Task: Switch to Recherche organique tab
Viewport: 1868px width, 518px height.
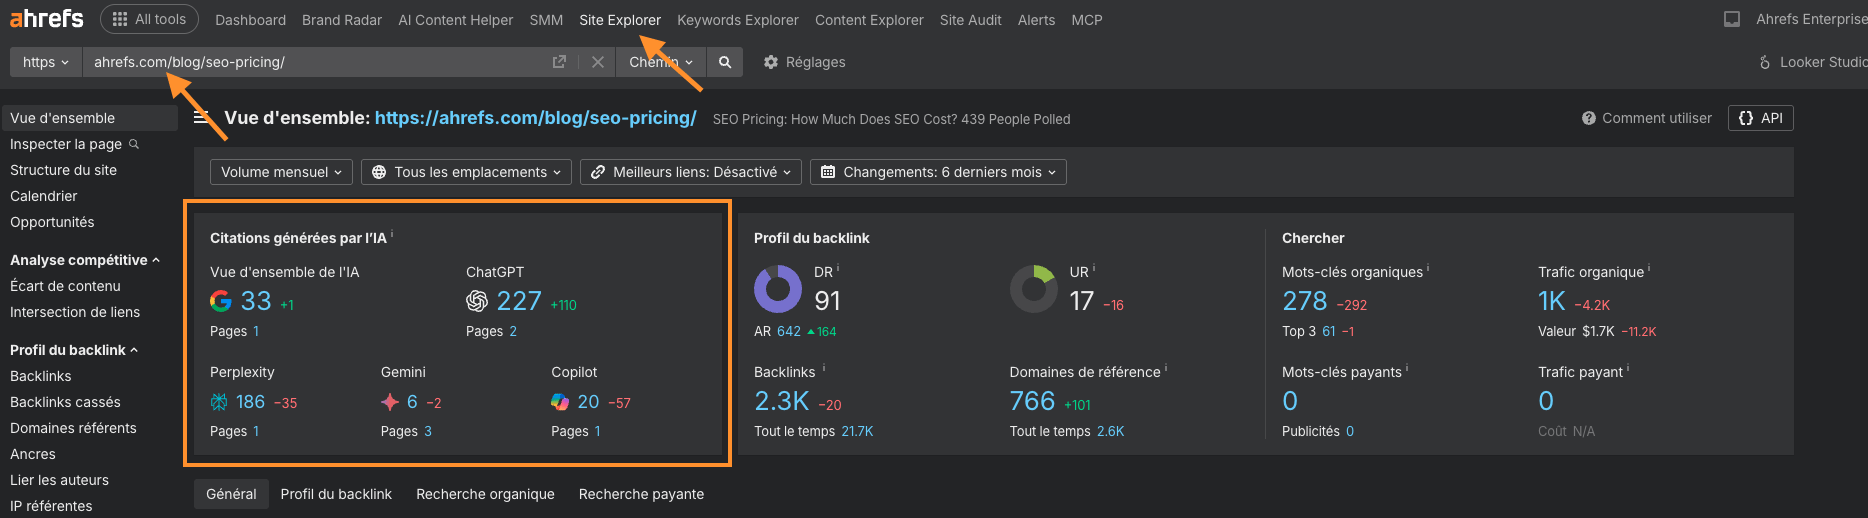Action: click(485, 494)
